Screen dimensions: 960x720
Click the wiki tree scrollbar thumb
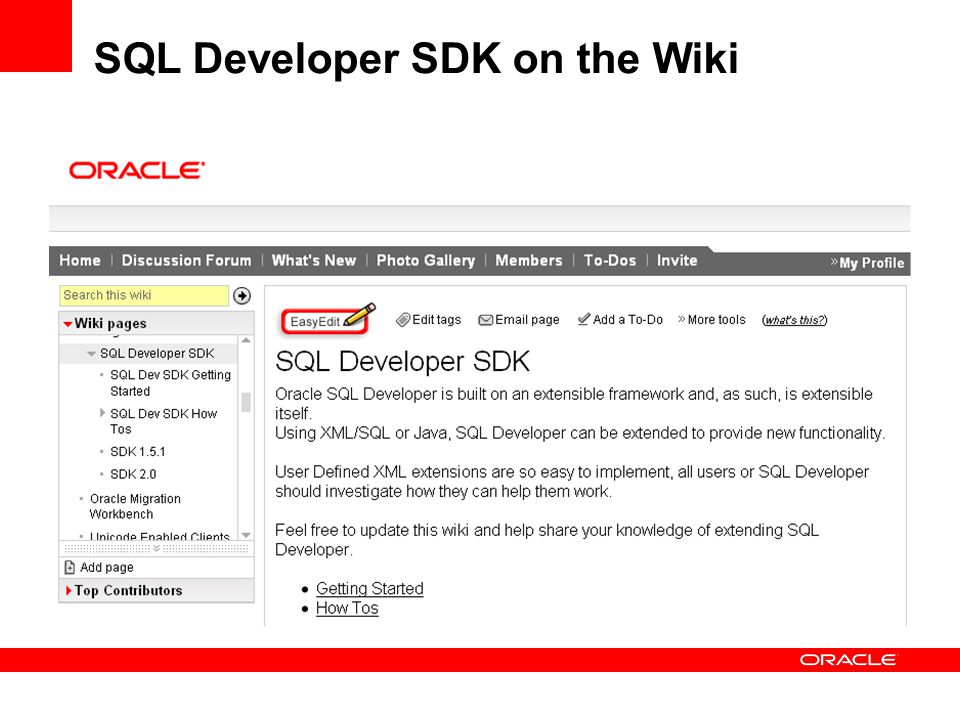point(246,402)
